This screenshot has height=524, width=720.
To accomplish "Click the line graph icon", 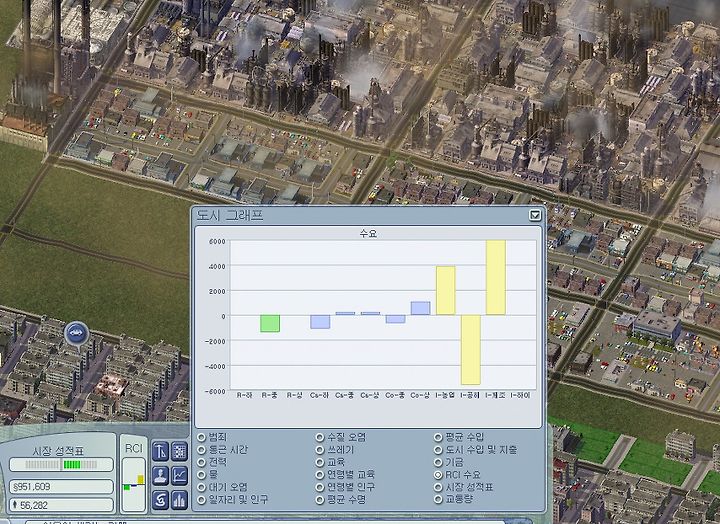I will [x=180, y=476].
